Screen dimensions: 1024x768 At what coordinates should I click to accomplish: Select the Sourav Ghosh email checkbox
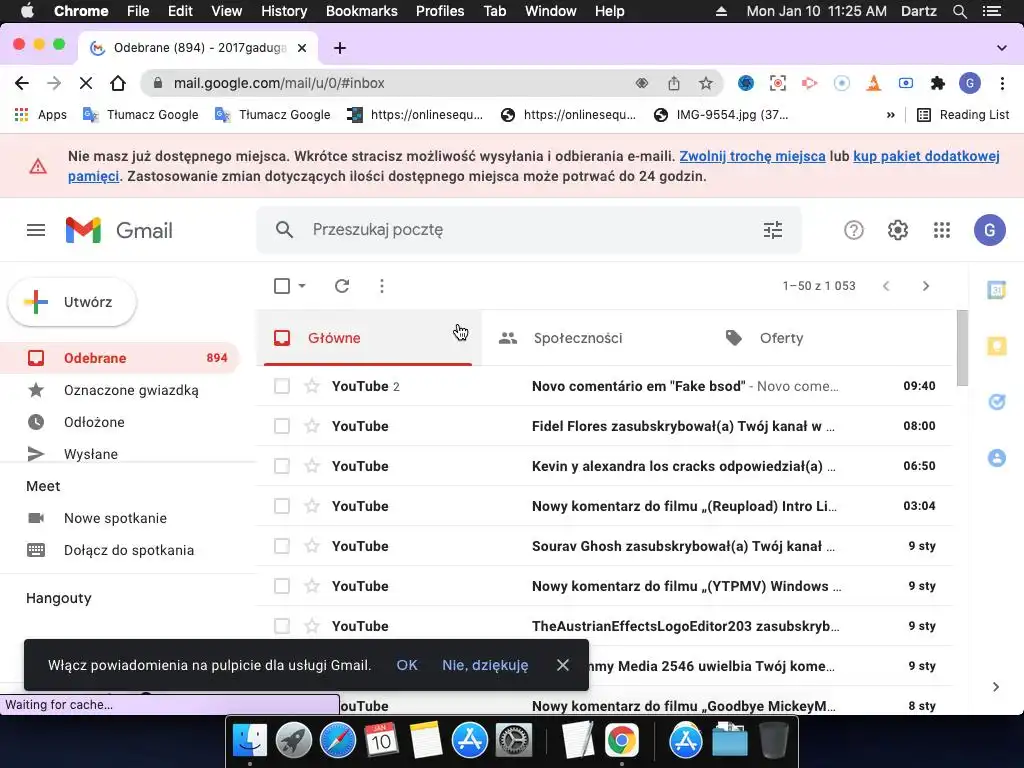coord(282,546)
